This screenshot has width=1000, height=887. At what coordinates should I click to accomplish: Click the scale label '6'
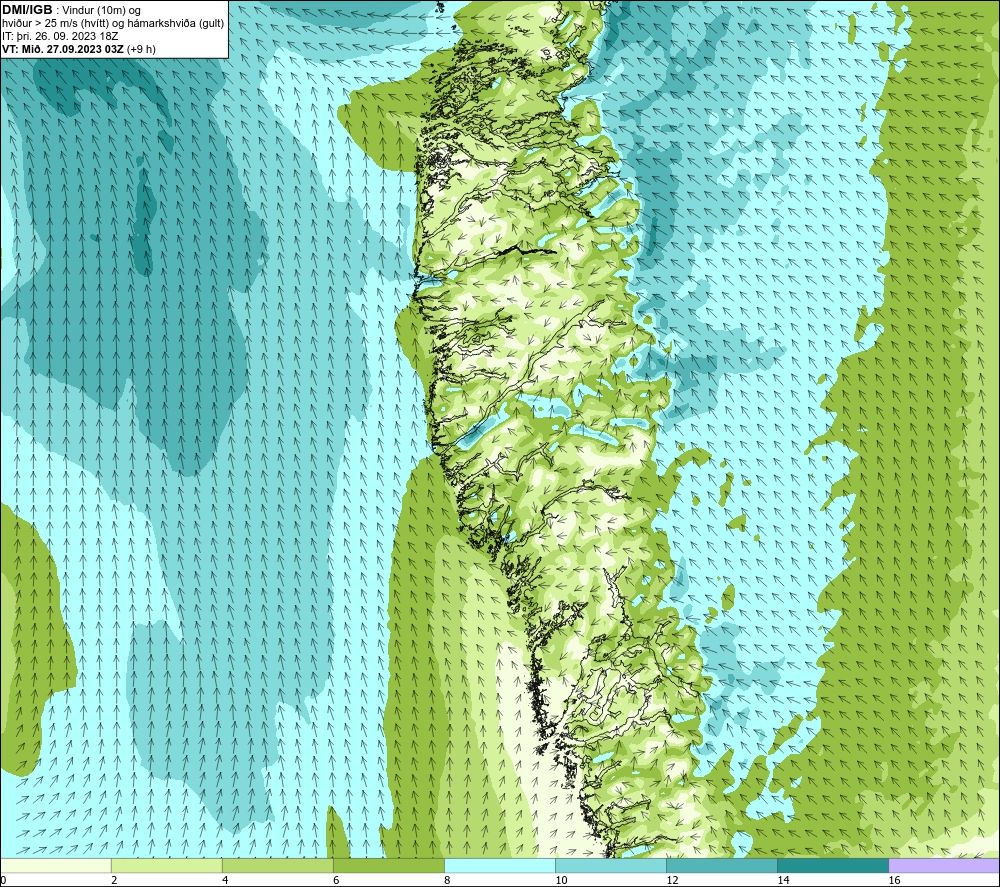tap(336, 880)
